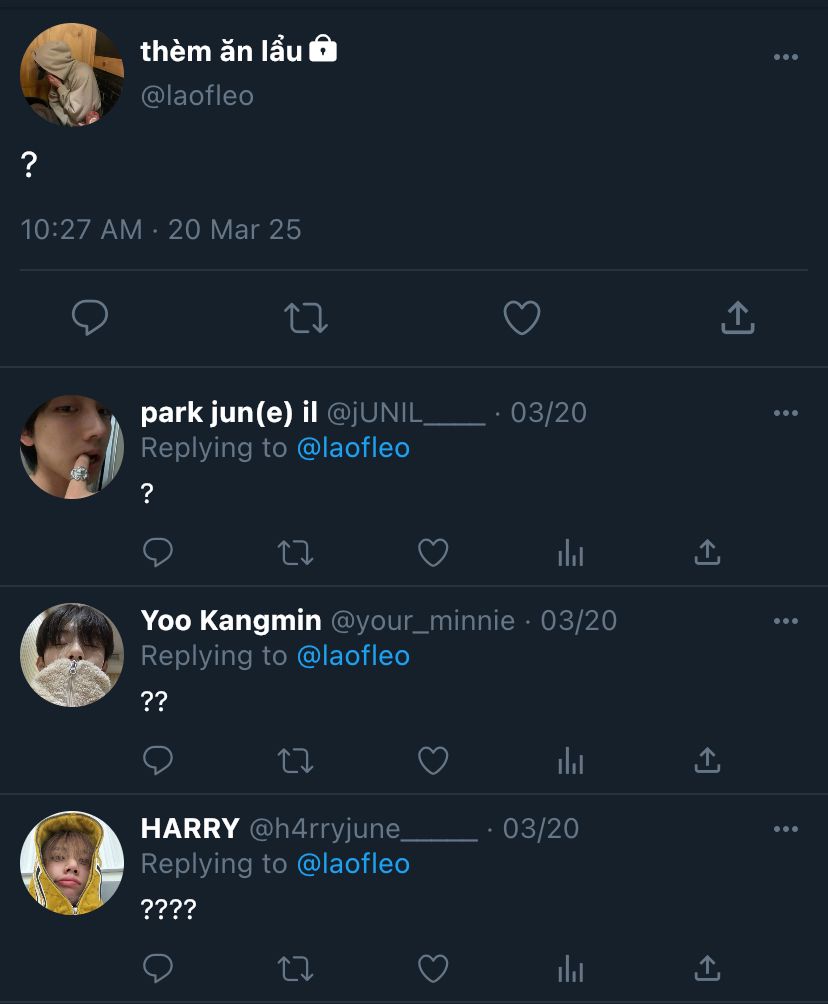
Task: View analytics for HARRY's reply
Action: 570,968
